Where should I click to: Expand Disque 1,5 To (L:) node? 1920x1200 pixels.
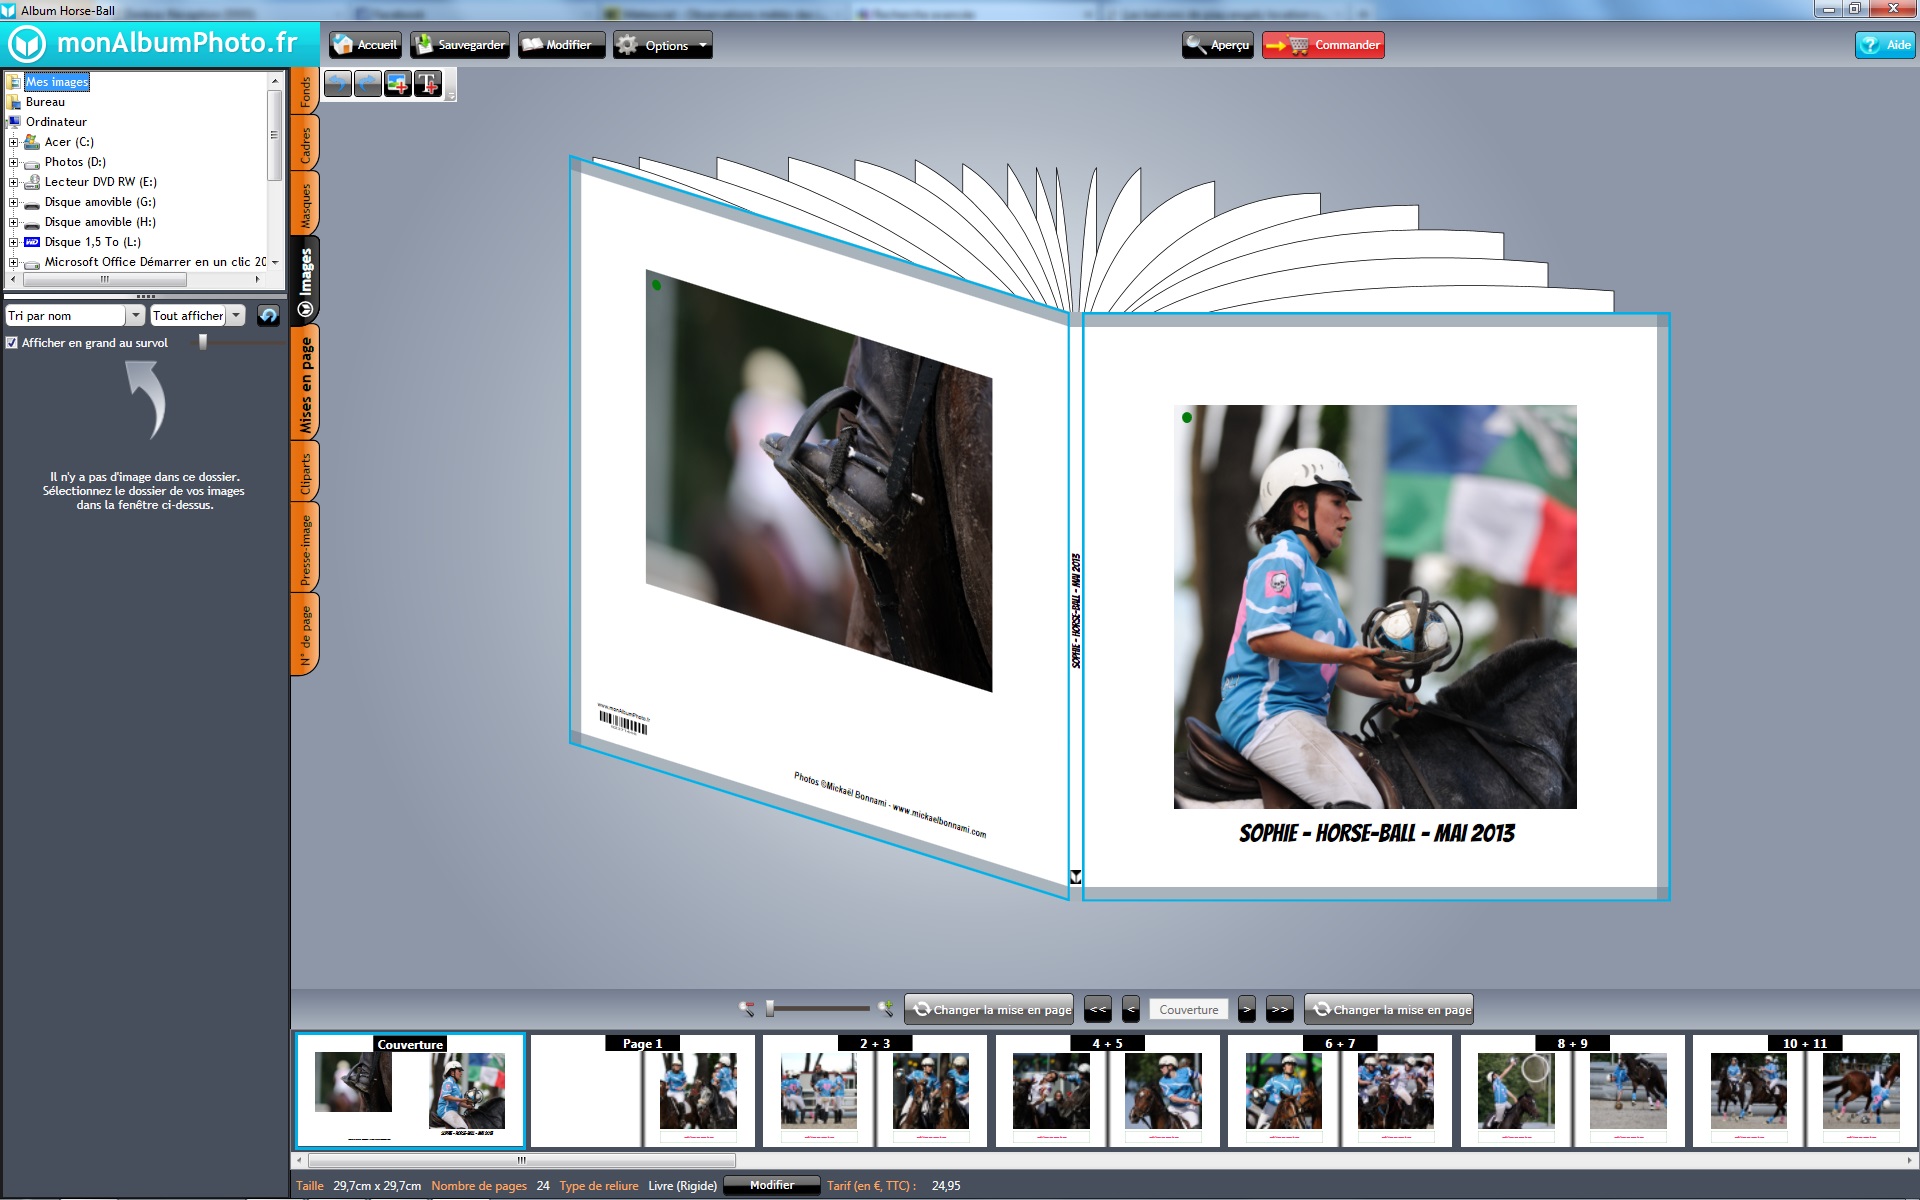(13, 242)
